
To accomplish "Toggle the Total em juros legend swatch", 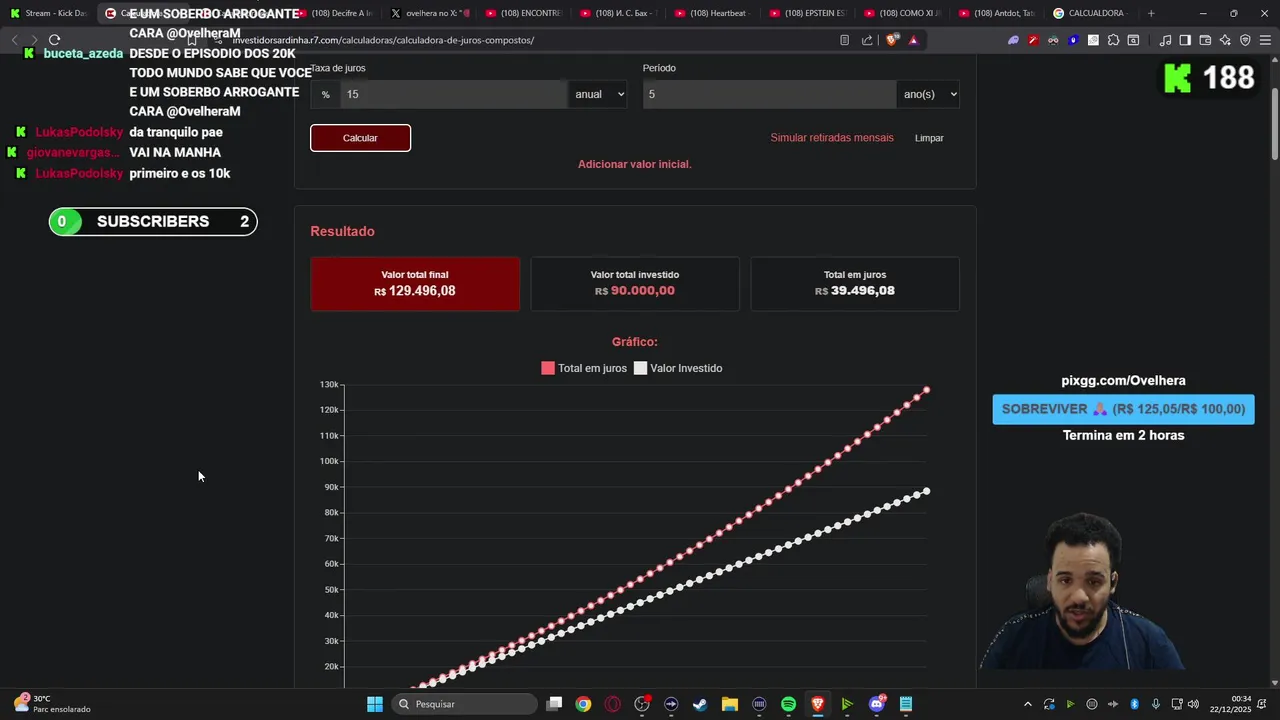I will 548,368.
